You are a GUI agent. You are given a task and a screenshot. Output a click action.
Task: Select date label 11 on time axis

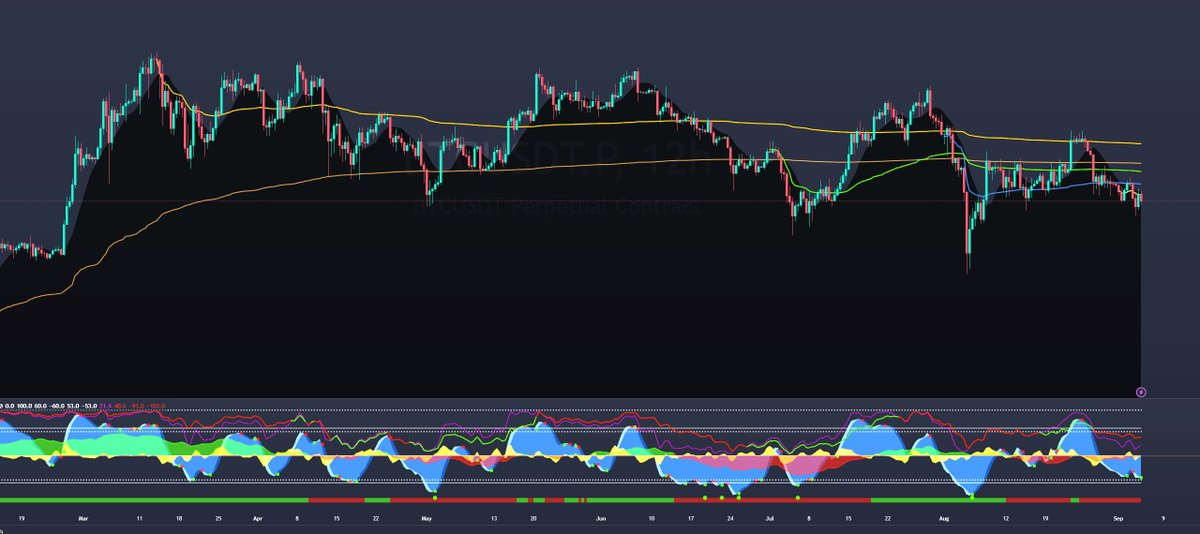[x=140, y=519]
